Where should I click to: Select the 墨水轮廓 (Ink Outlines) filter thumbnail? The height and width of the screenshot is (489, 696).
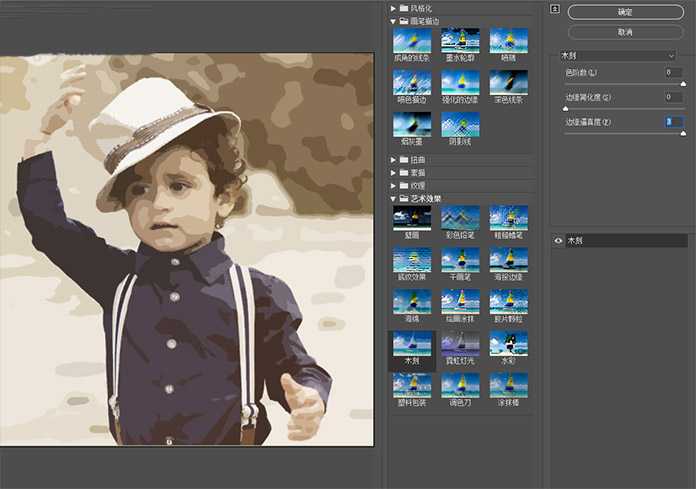[x=460, y=40]
